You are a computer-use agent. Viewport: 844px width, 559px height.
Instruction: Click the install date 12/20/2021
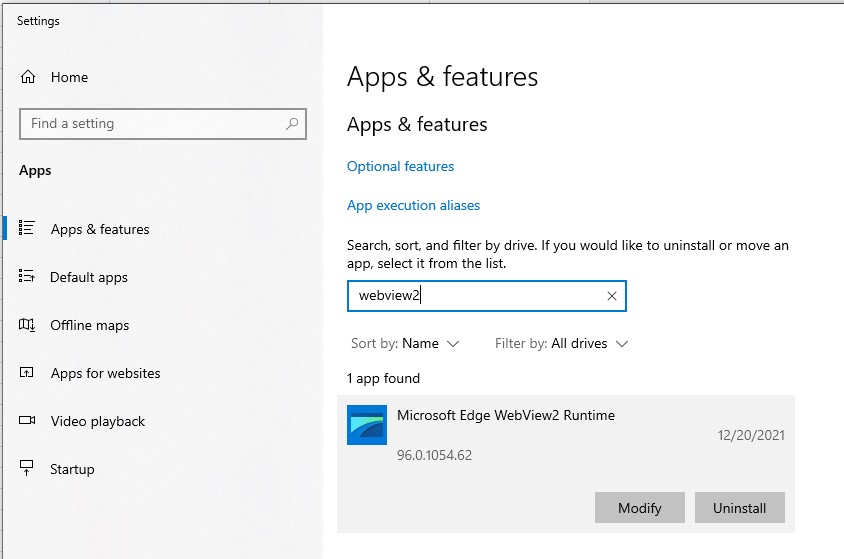point(751,435)
